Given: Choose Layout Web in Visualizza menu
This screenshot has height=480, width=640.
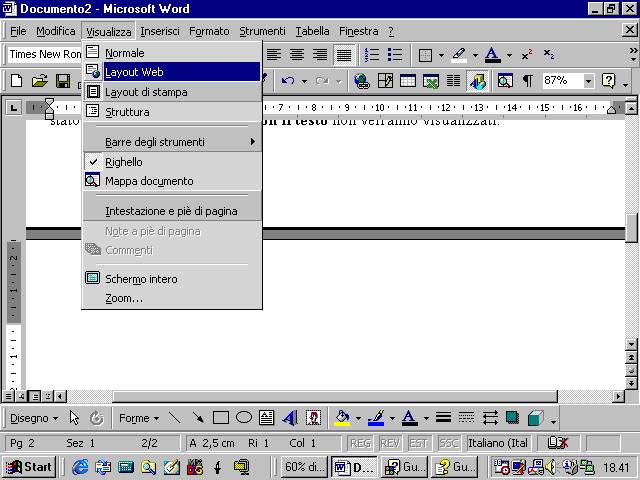Looking at the screenshot, I should click(x=172, y=72).
